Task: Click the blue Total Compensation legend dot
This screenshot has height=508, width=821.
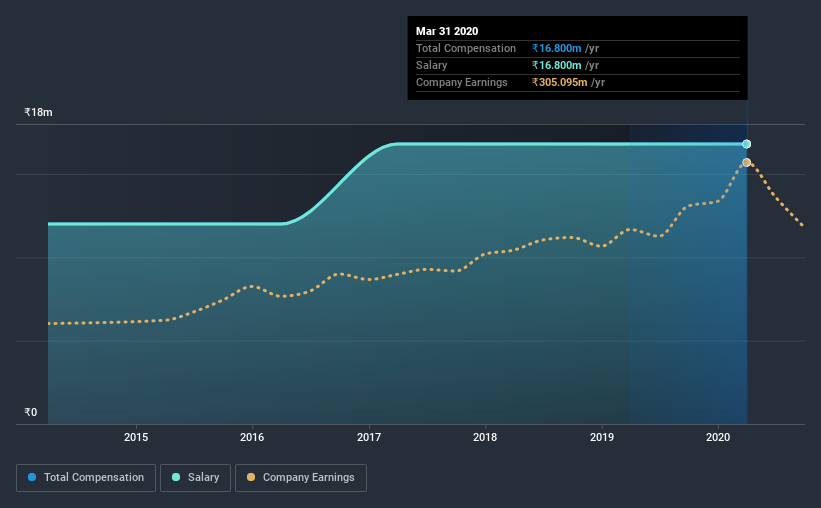Action: [32, 477]
